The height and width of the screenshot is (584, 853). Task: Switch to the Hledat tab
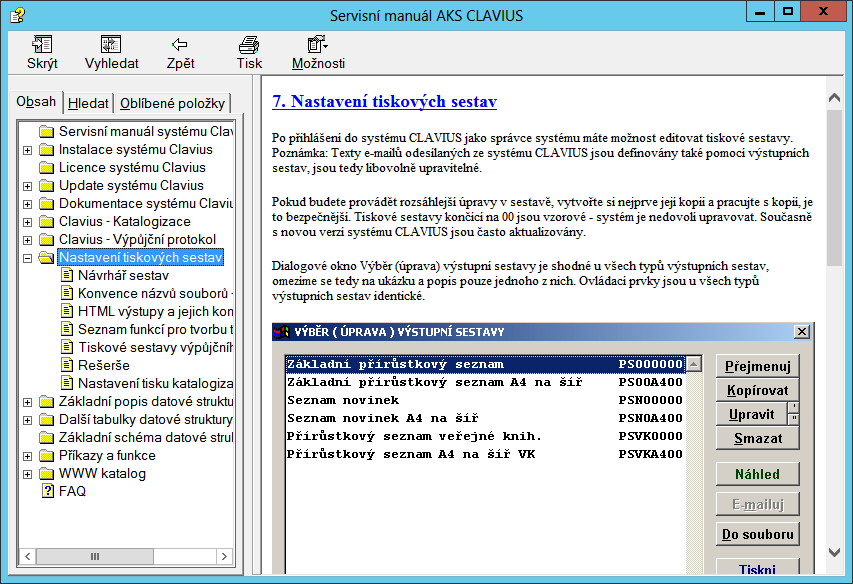88,103
